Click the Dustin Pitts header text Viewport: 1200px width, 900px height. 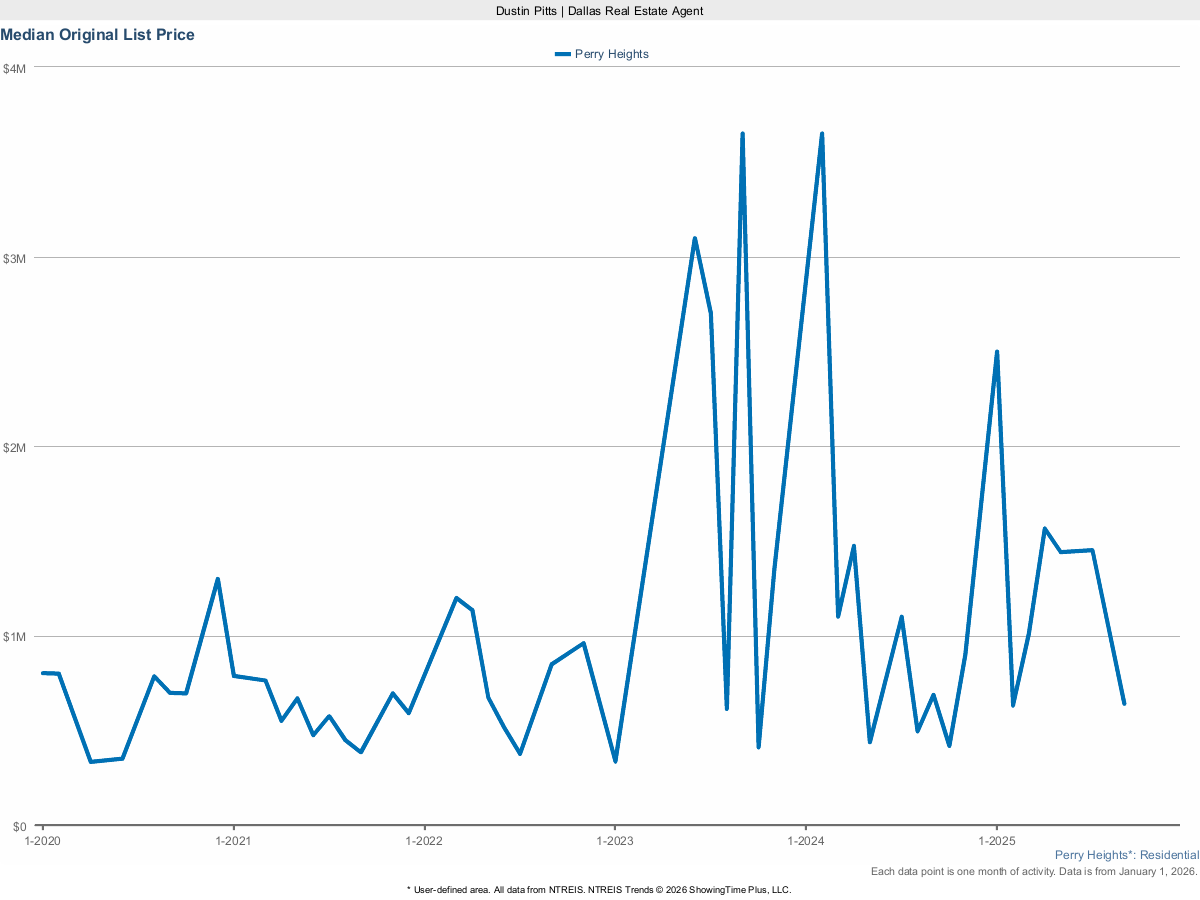coord(599,10)
